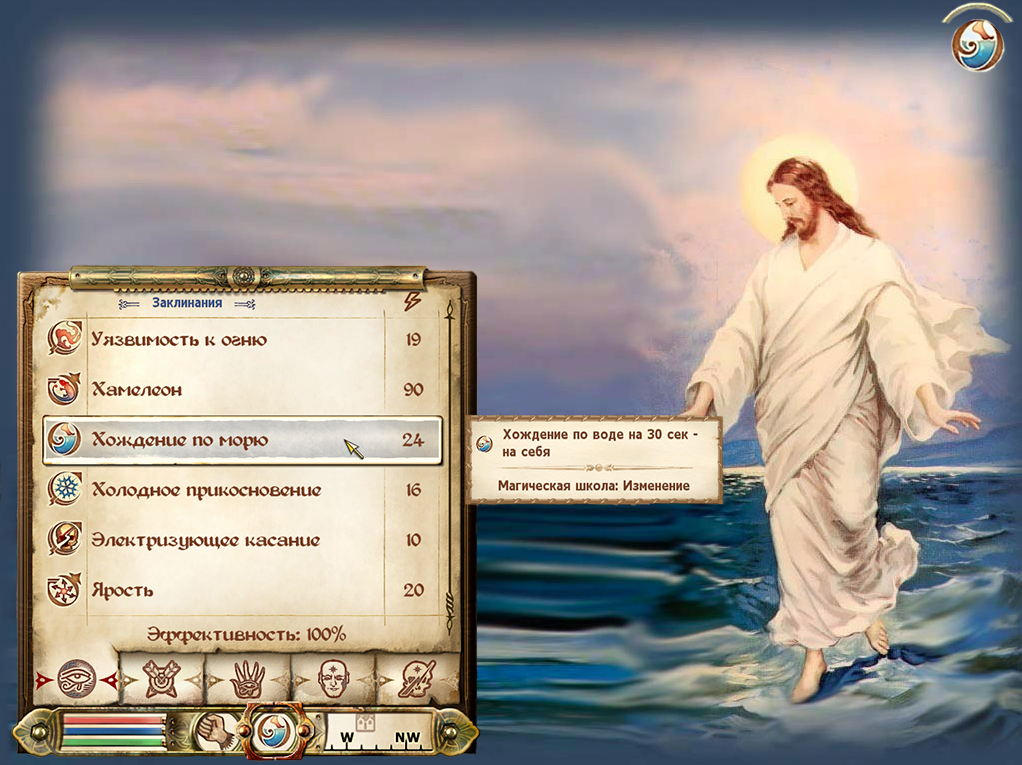1022x765 pixels.
Task: Select the spell Электризующее касание
Action: [x=242, y=540]
